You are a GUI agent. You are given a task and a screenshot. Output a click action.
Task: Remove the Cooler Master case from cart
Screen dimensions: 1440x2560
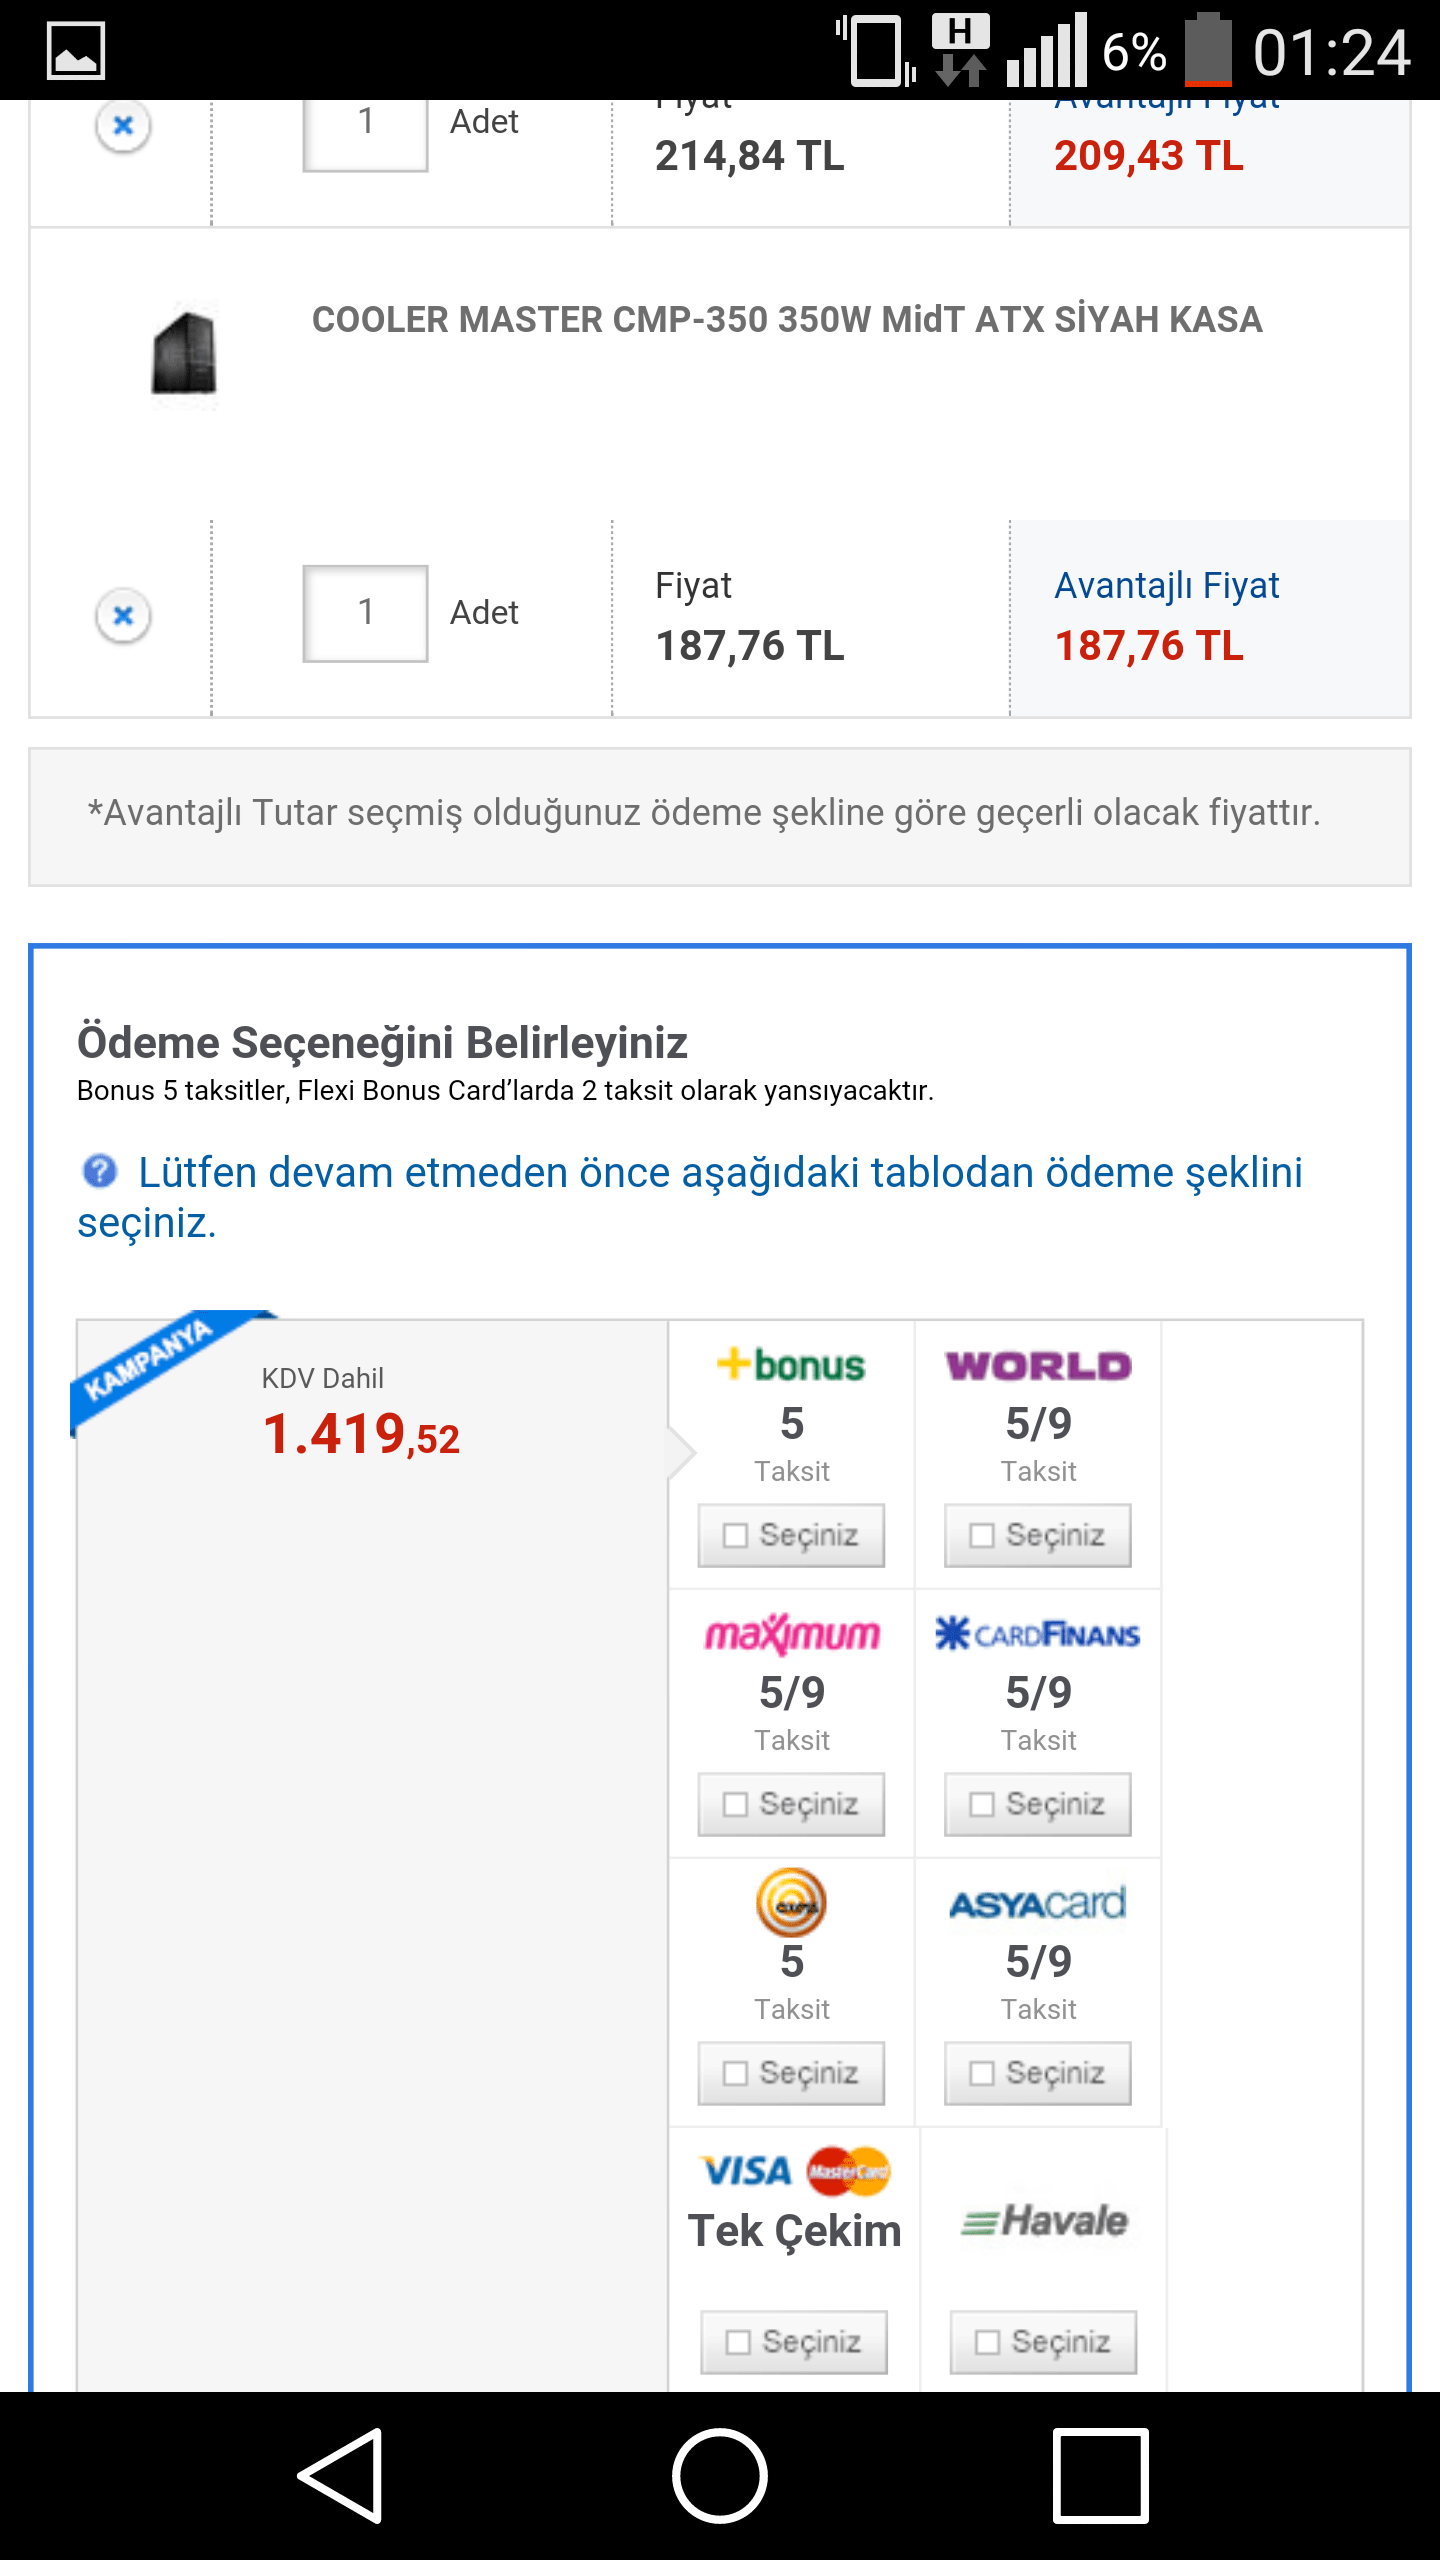tap(123, 615)
